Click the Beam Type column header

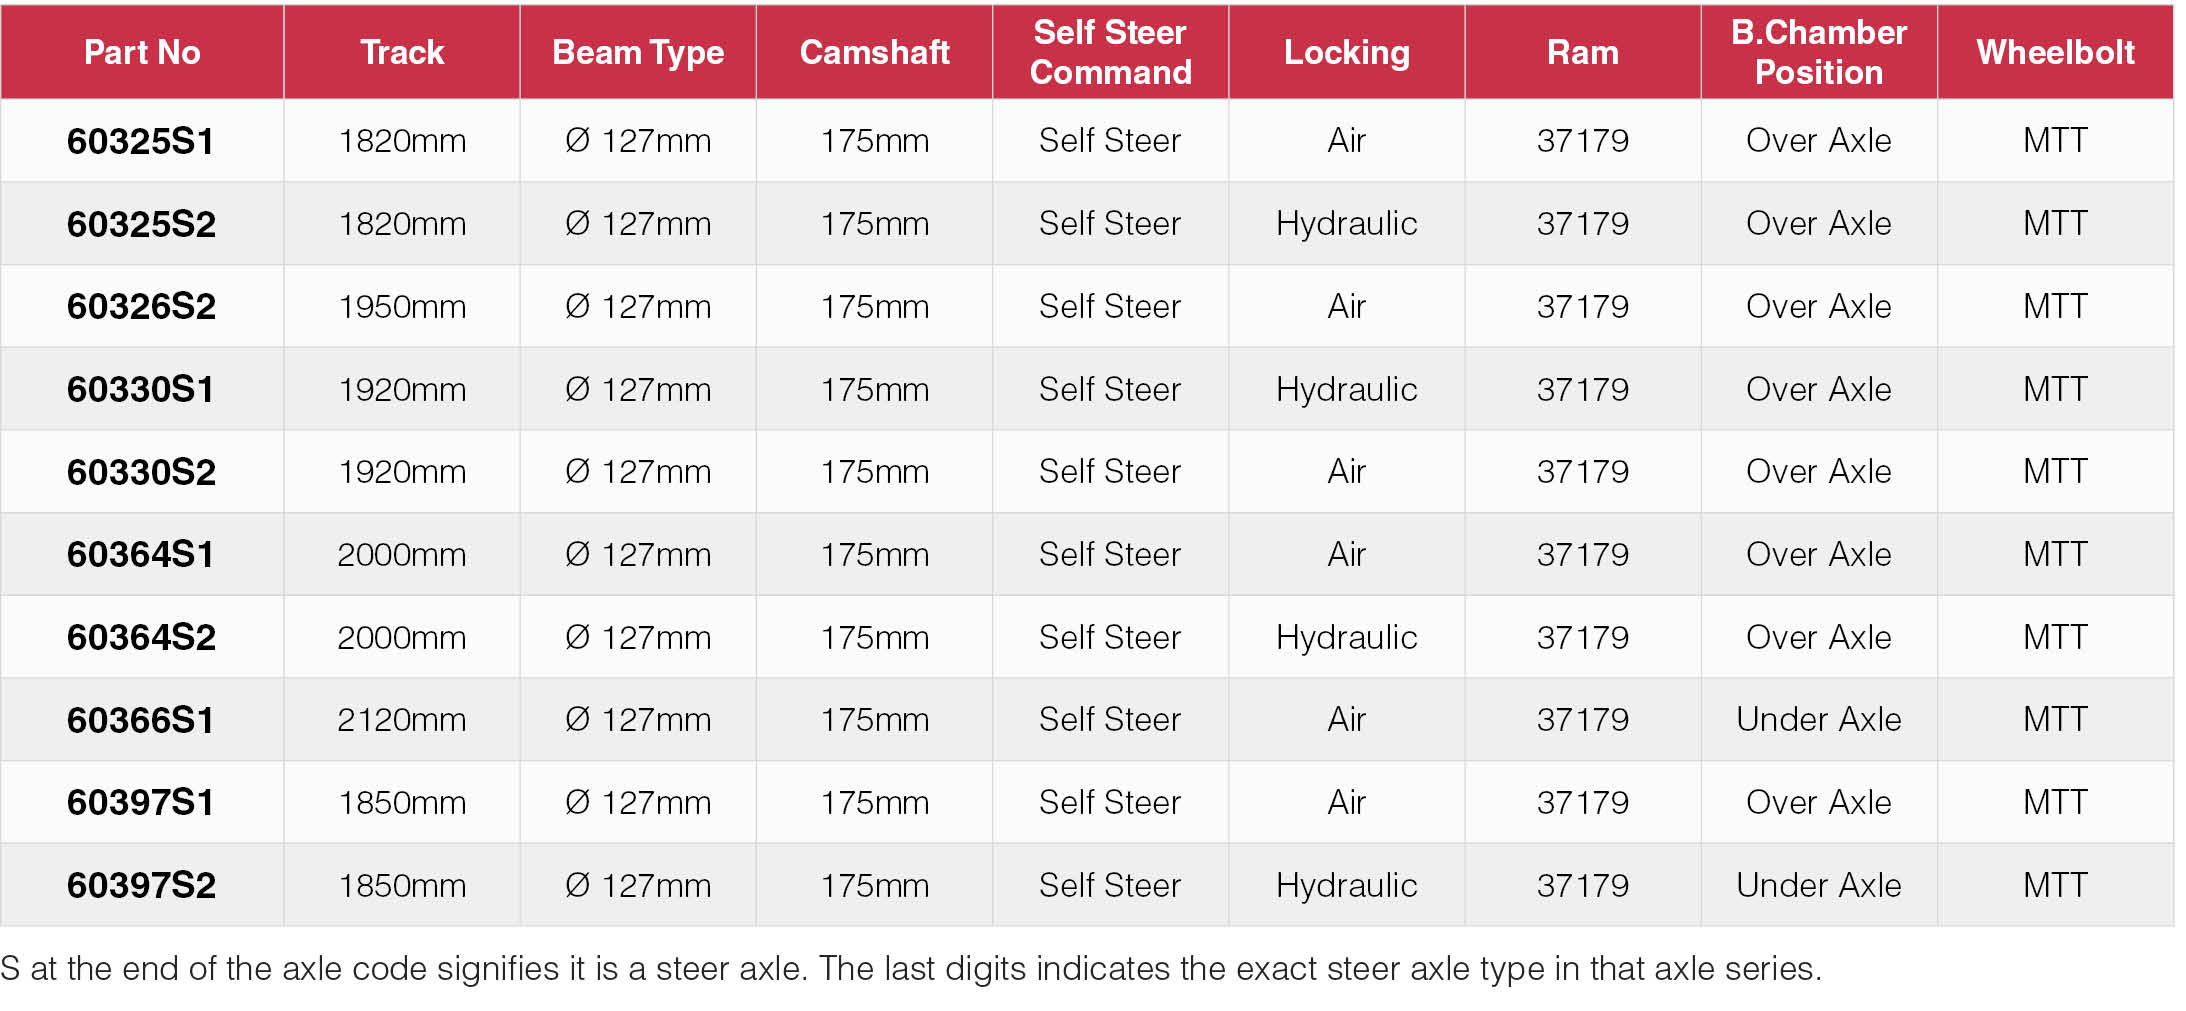coord(638,52)
